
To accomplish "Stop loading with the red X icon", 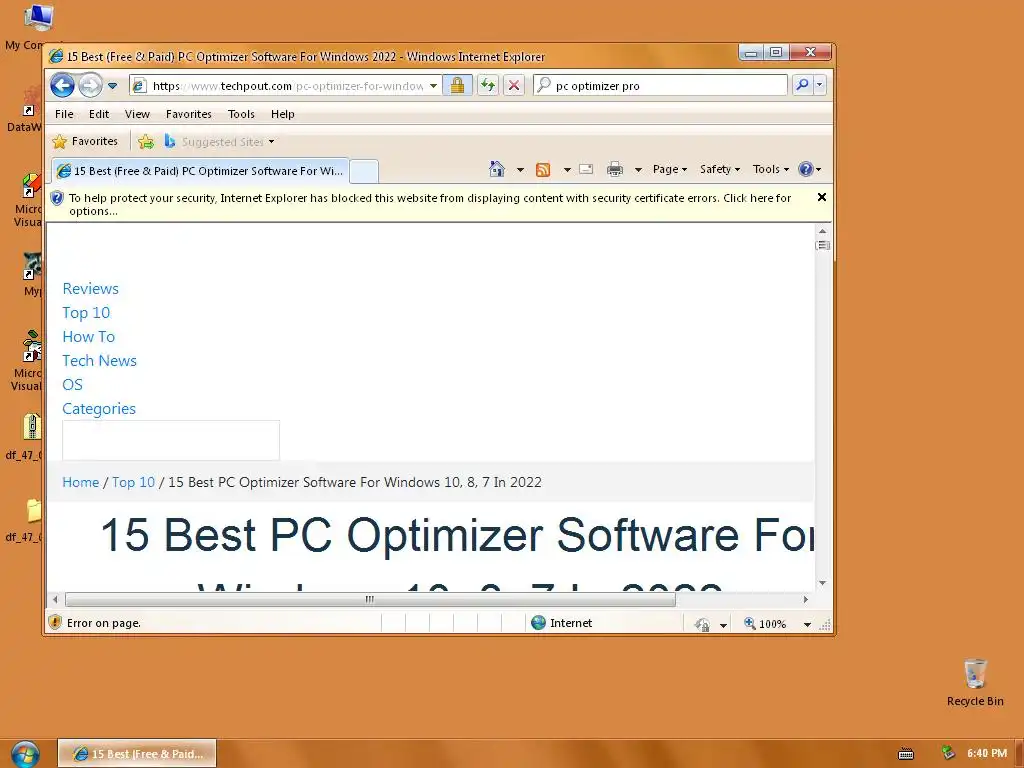I will pos(514,86).
